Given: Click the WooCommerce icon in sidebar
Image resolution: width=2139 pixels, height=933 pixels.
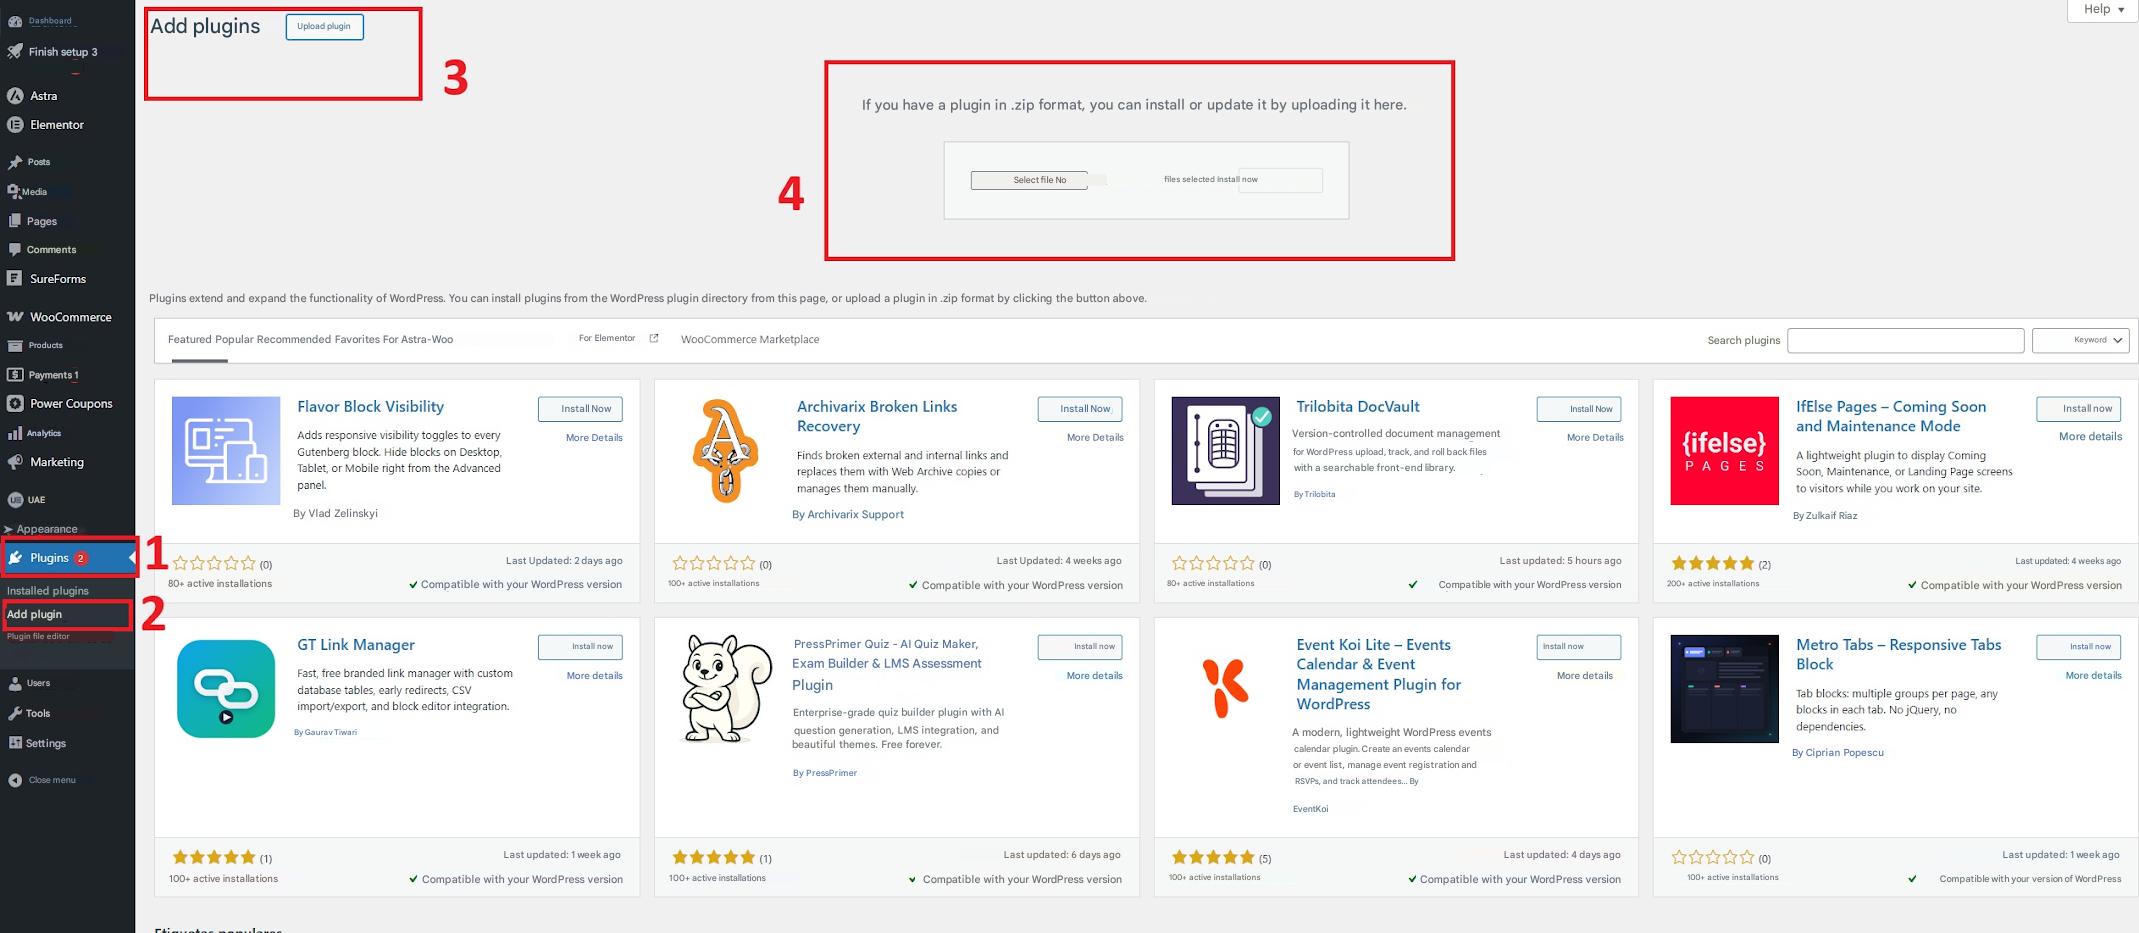Looking at the screenshot, I should [15, 317].
